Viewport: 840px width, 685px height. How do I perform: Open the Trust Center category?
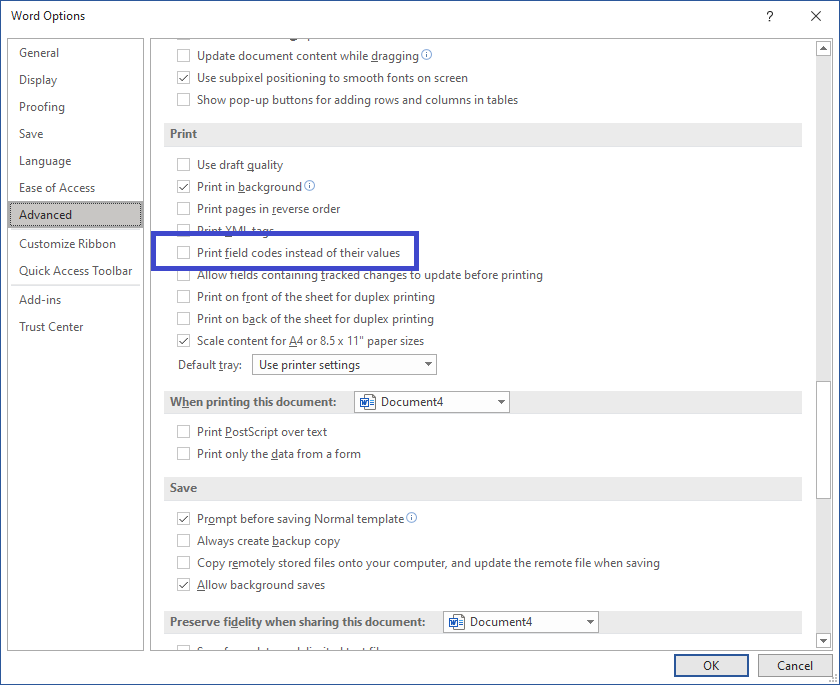tap(76, 327)
